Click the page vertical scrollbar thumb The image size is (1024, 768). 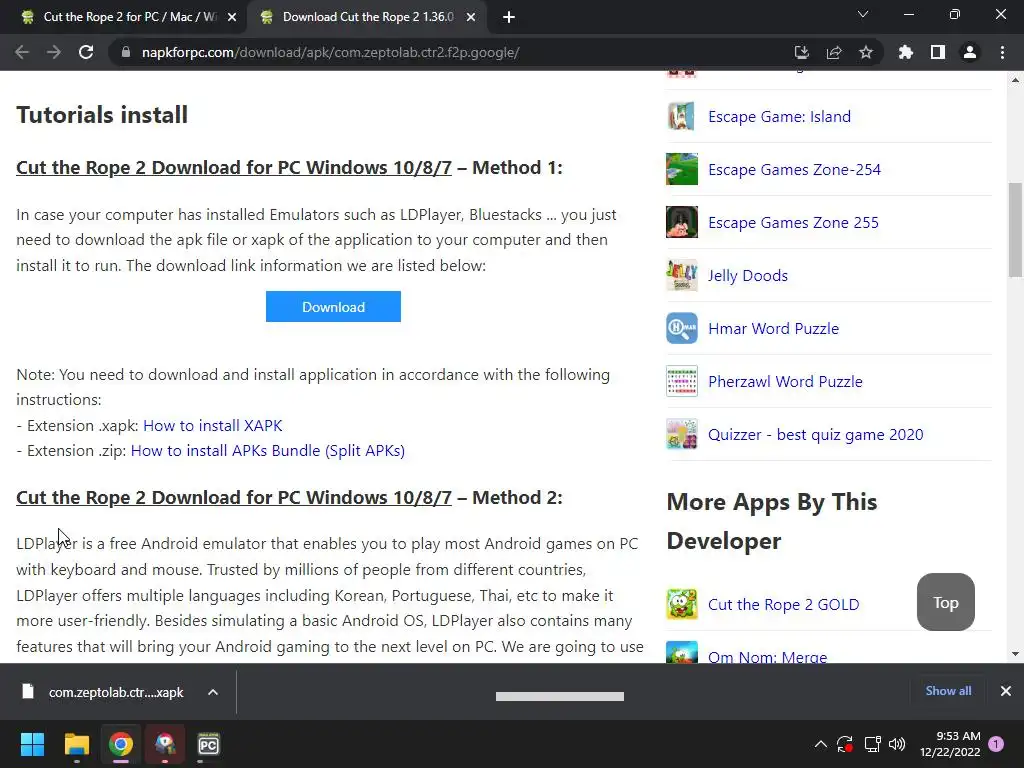[x=1015, y=230]
